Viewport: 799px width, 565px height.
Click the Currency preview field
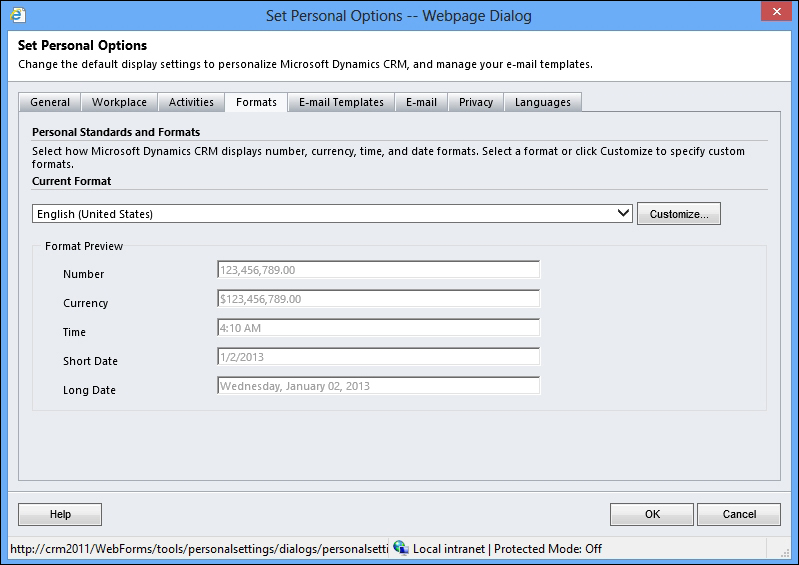(378, 299)
